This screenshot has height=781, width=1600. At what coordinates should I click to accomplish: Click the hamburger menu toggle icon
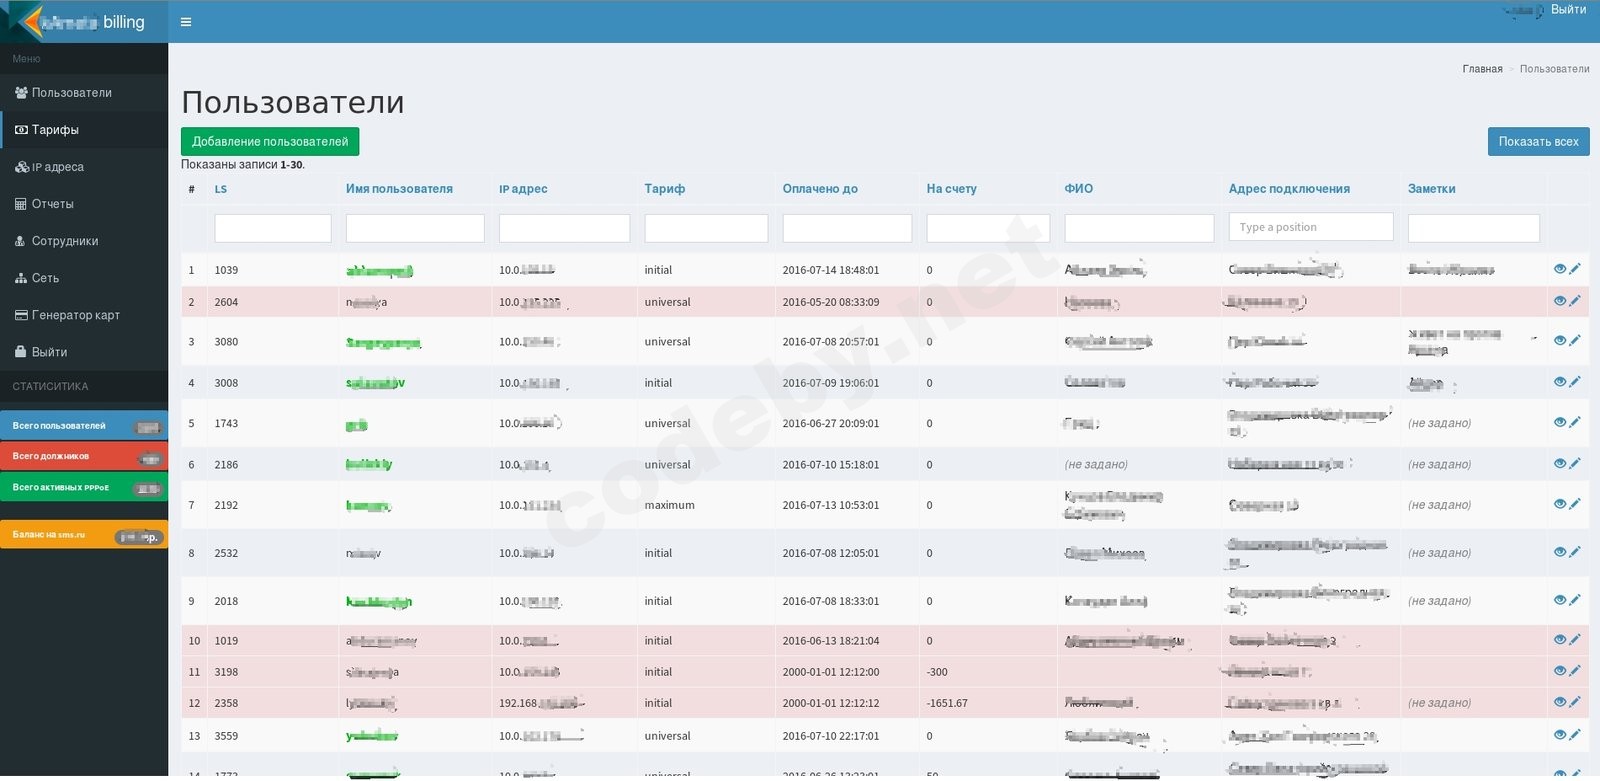pos(185,22)
